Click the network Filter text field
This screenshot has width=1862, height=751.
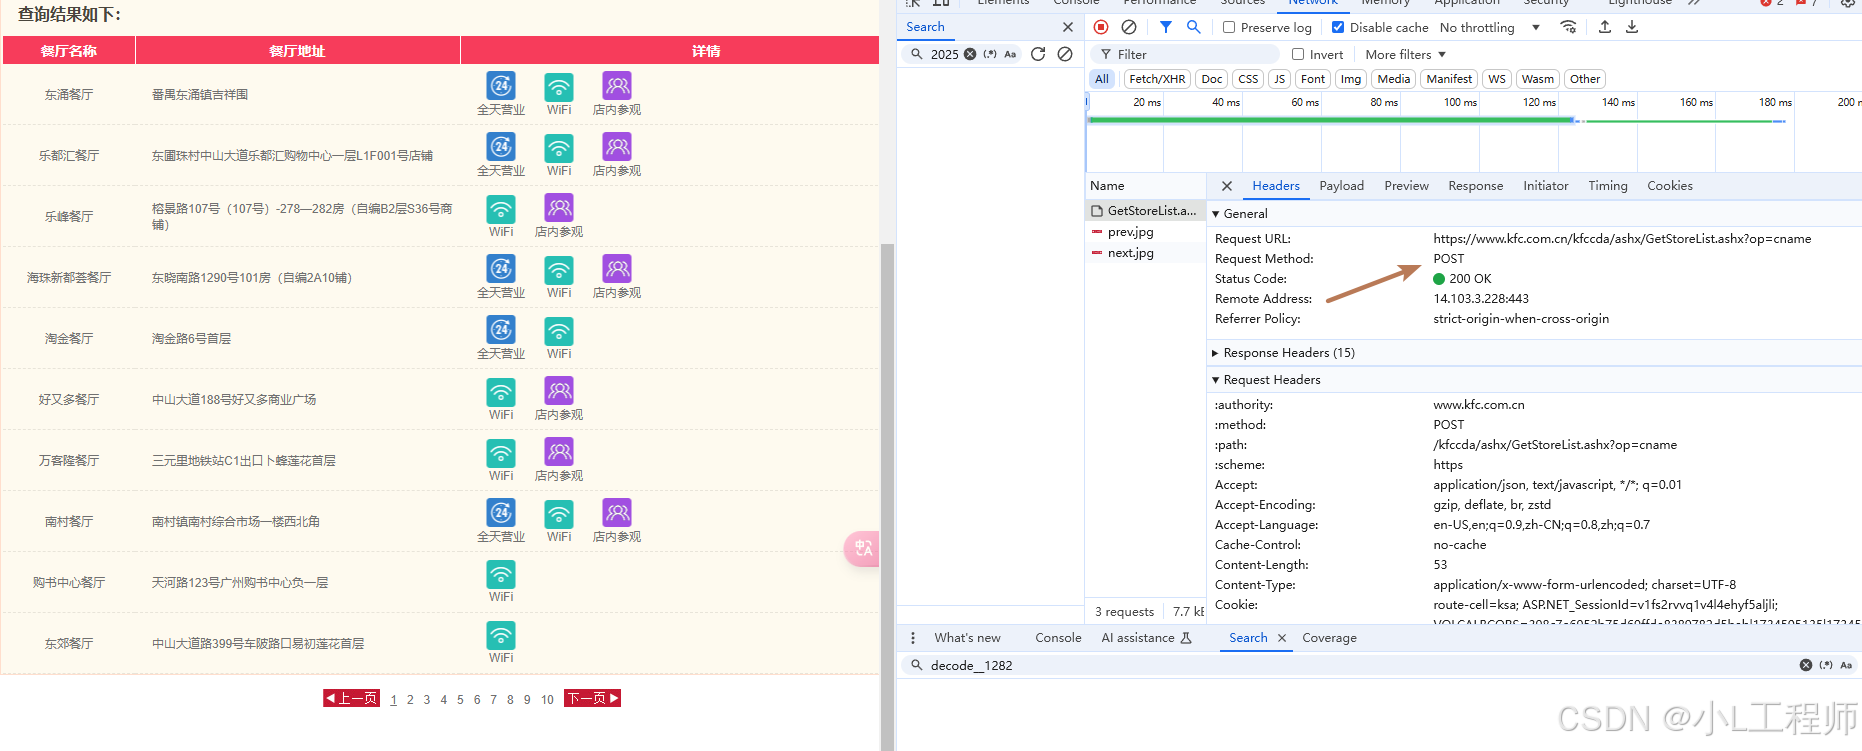point(1186,54)
